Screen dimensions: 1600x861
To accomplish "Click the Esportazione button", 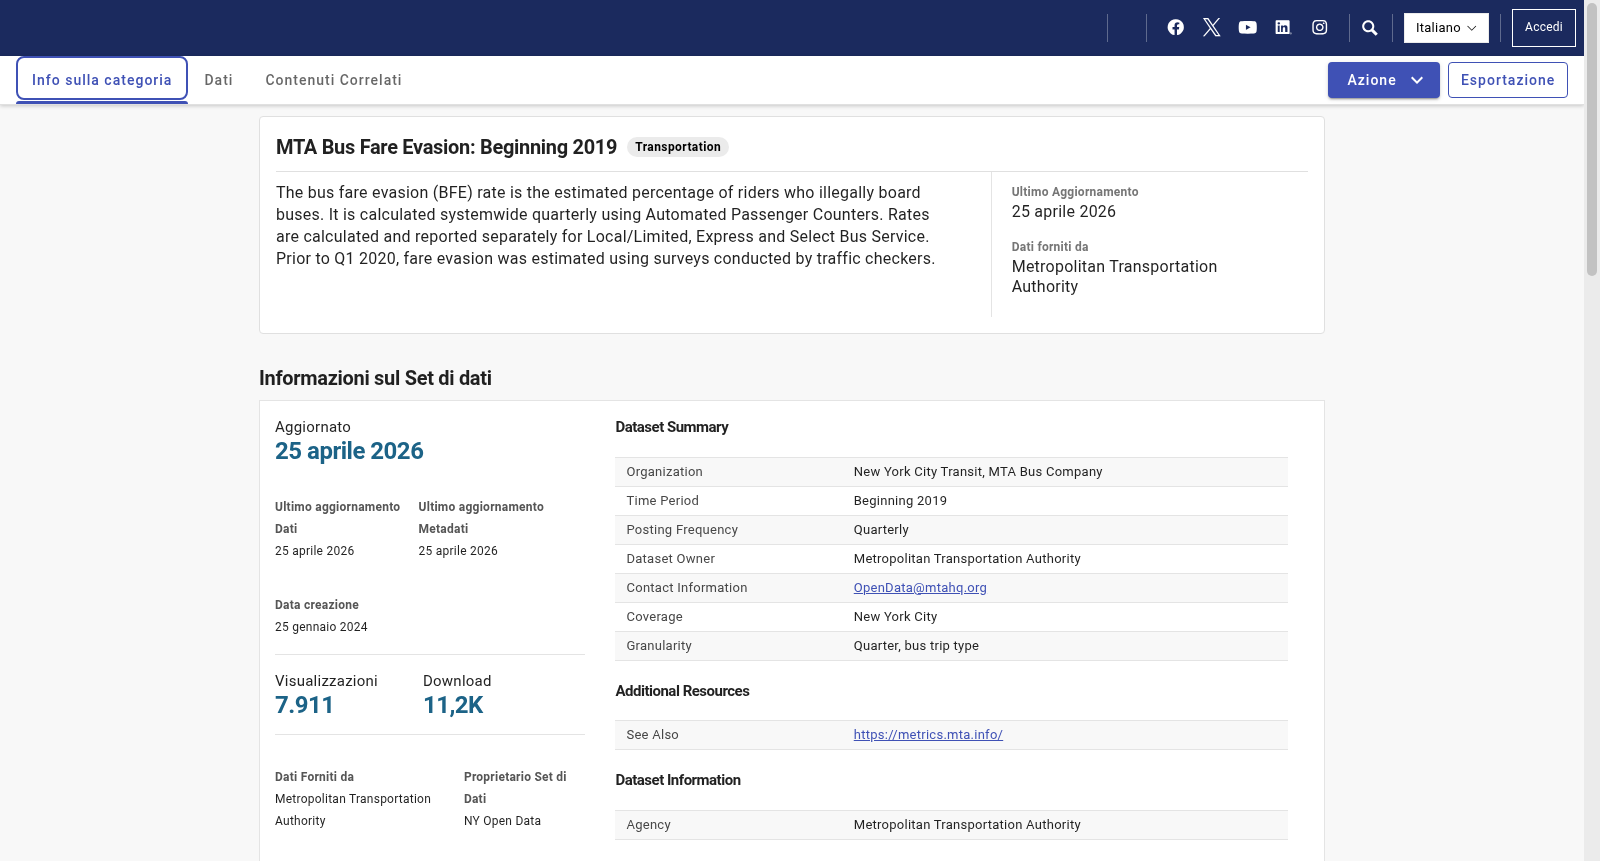I will point(1508,80).
